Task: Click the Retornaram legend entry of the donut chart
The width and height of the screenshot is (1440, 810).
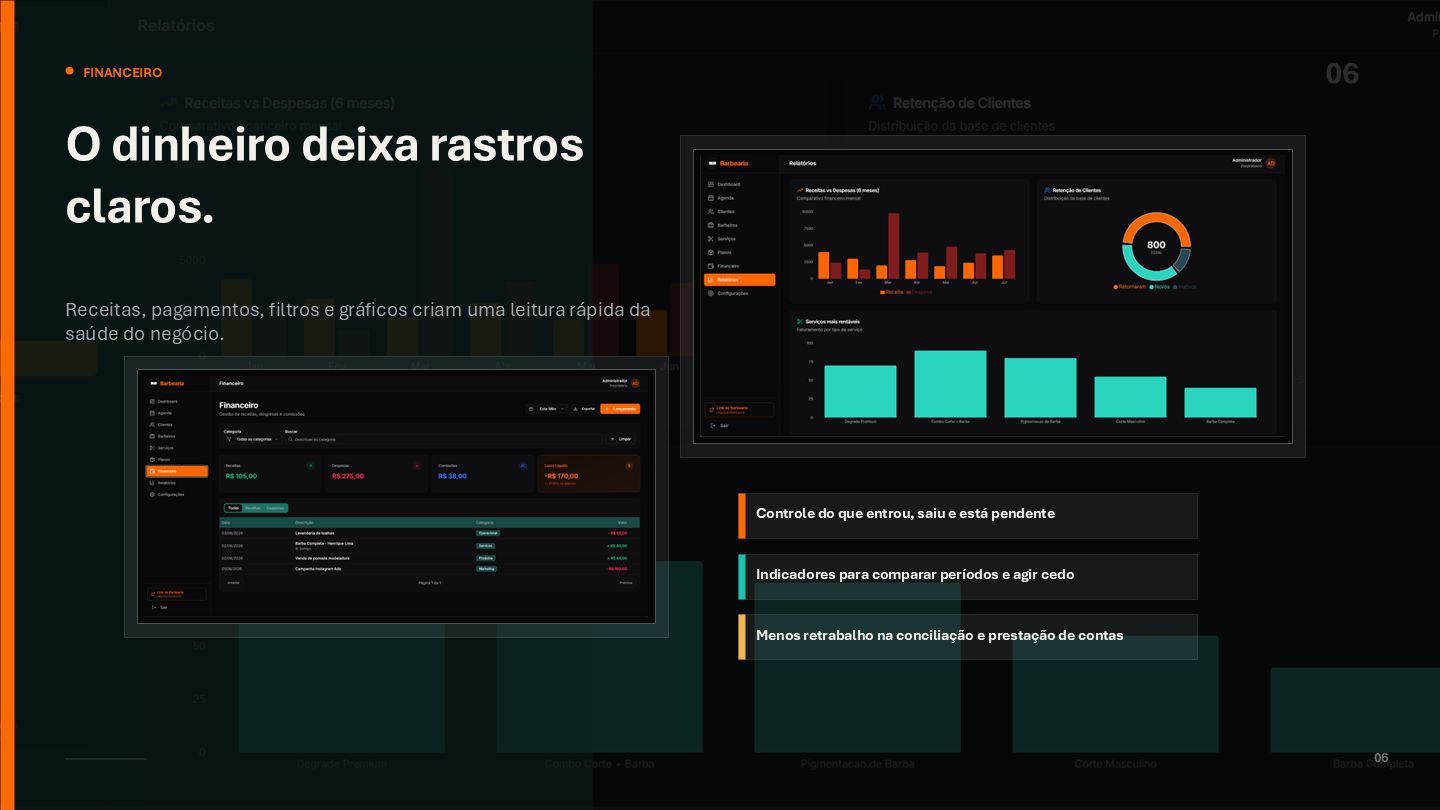Action: pyautogui.click(x=1129, y=287)
